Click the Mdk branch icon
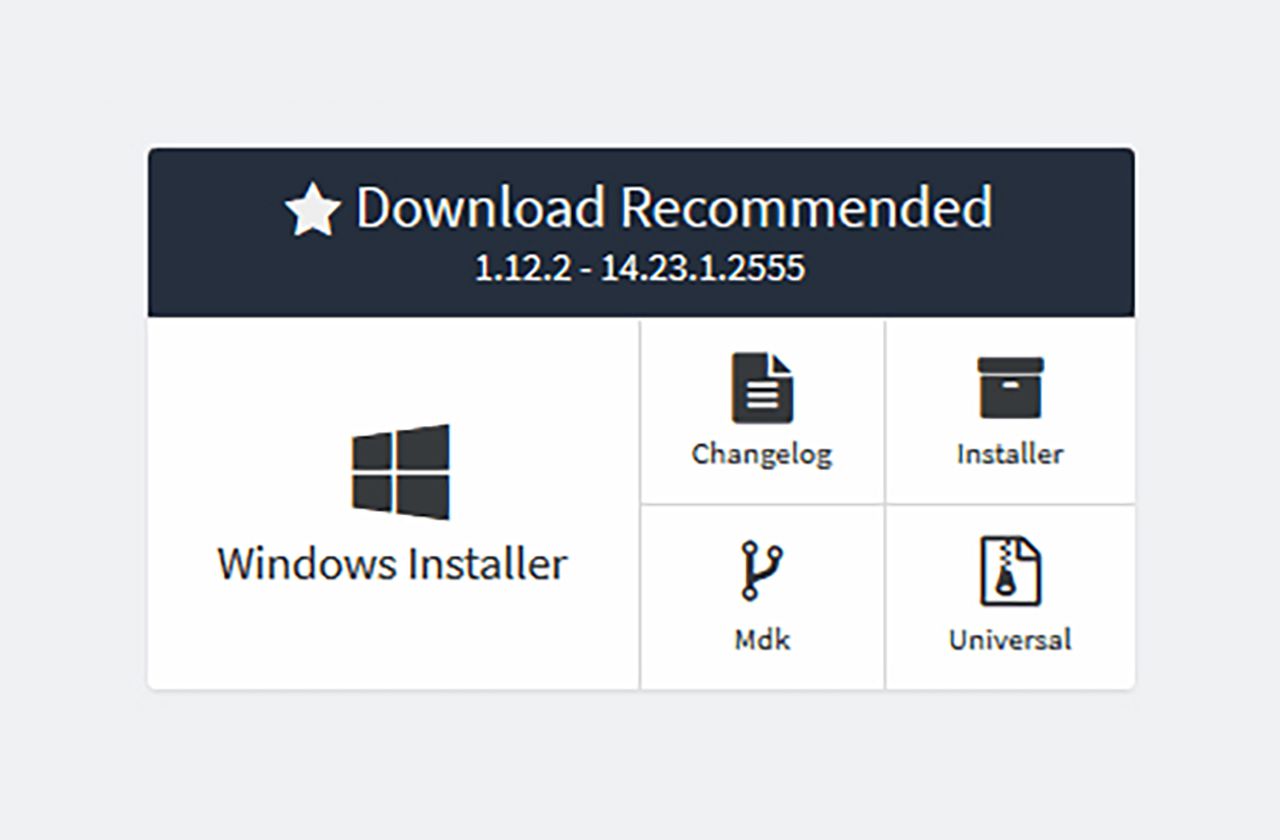This screenshot has height=840, width=1280. tap(762, 571)
